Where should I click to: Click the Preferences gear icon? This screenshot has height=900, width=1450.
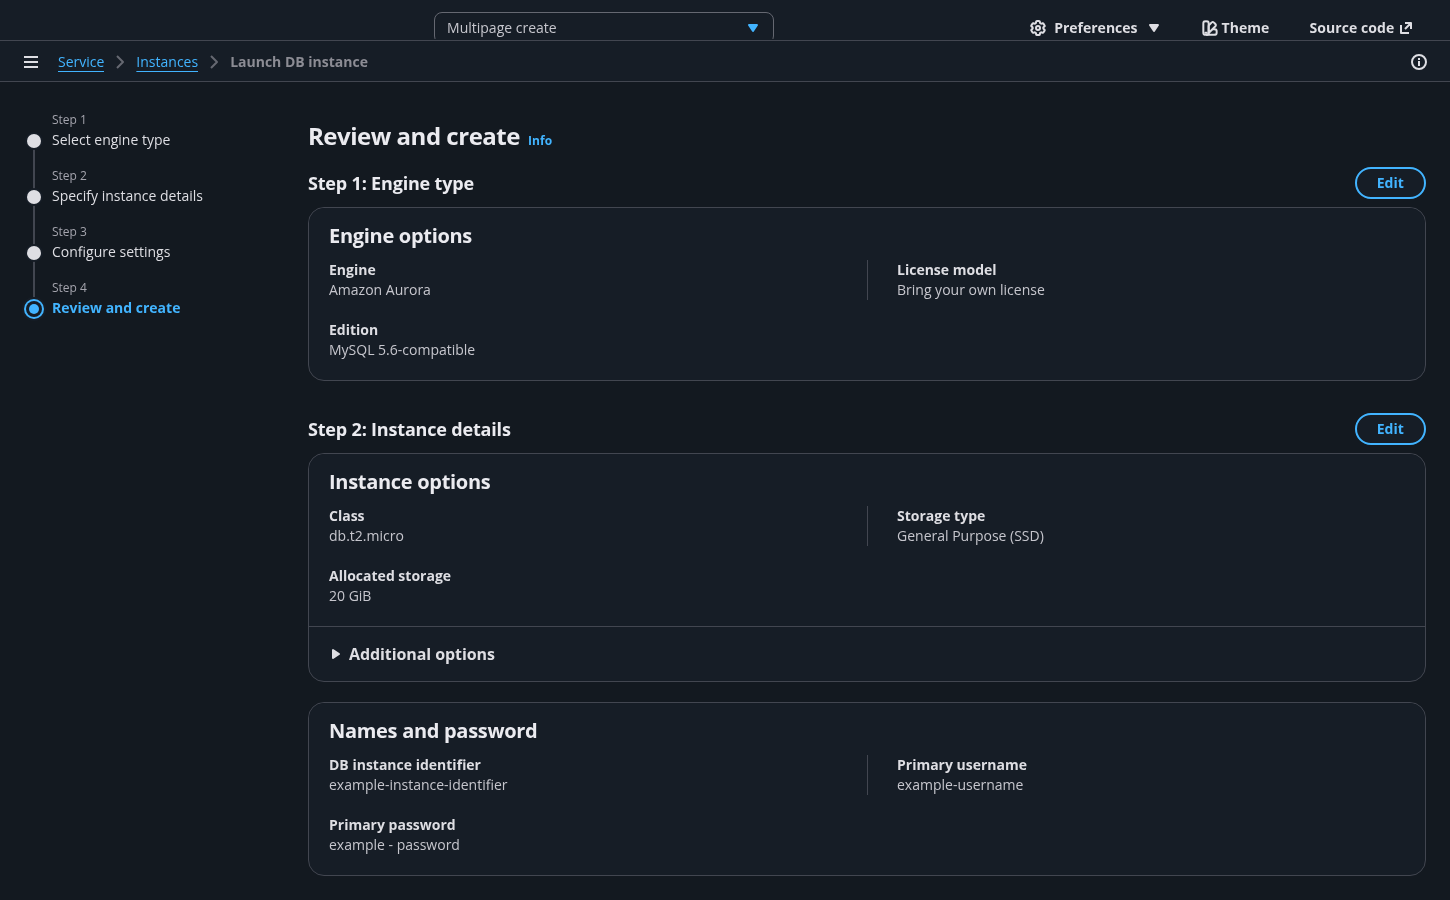(1038, 28)
